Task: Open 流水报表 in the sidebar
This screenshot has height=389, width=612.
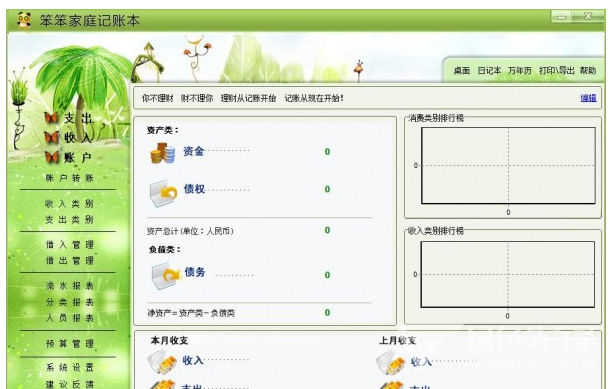Action: [69, 286]
